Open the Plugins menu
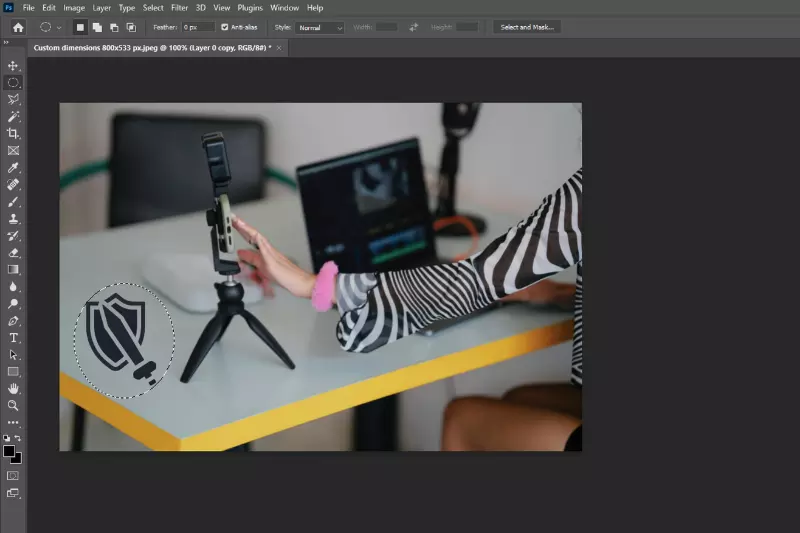 pyautogui.click(x=250, y=8)
